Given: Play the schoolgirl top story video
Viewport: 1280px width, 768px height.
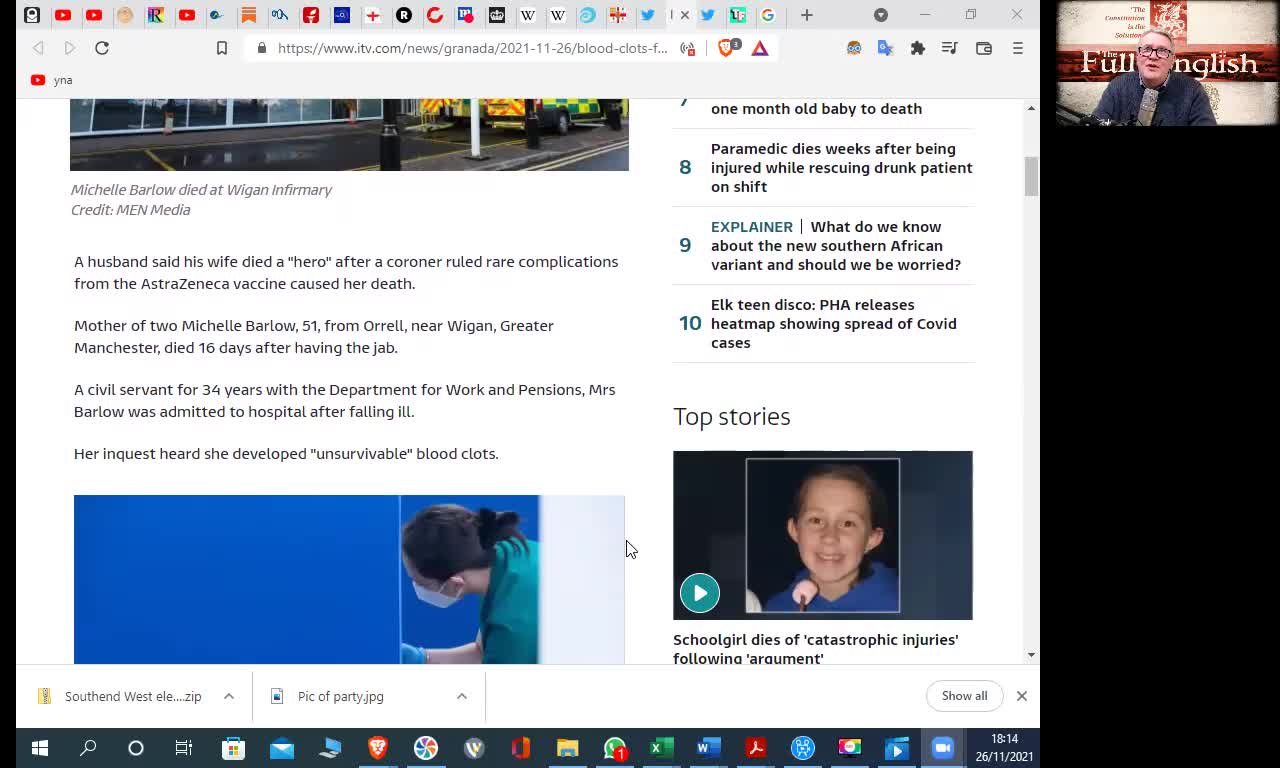Looking at the screenshot, I should coord(700,593).
